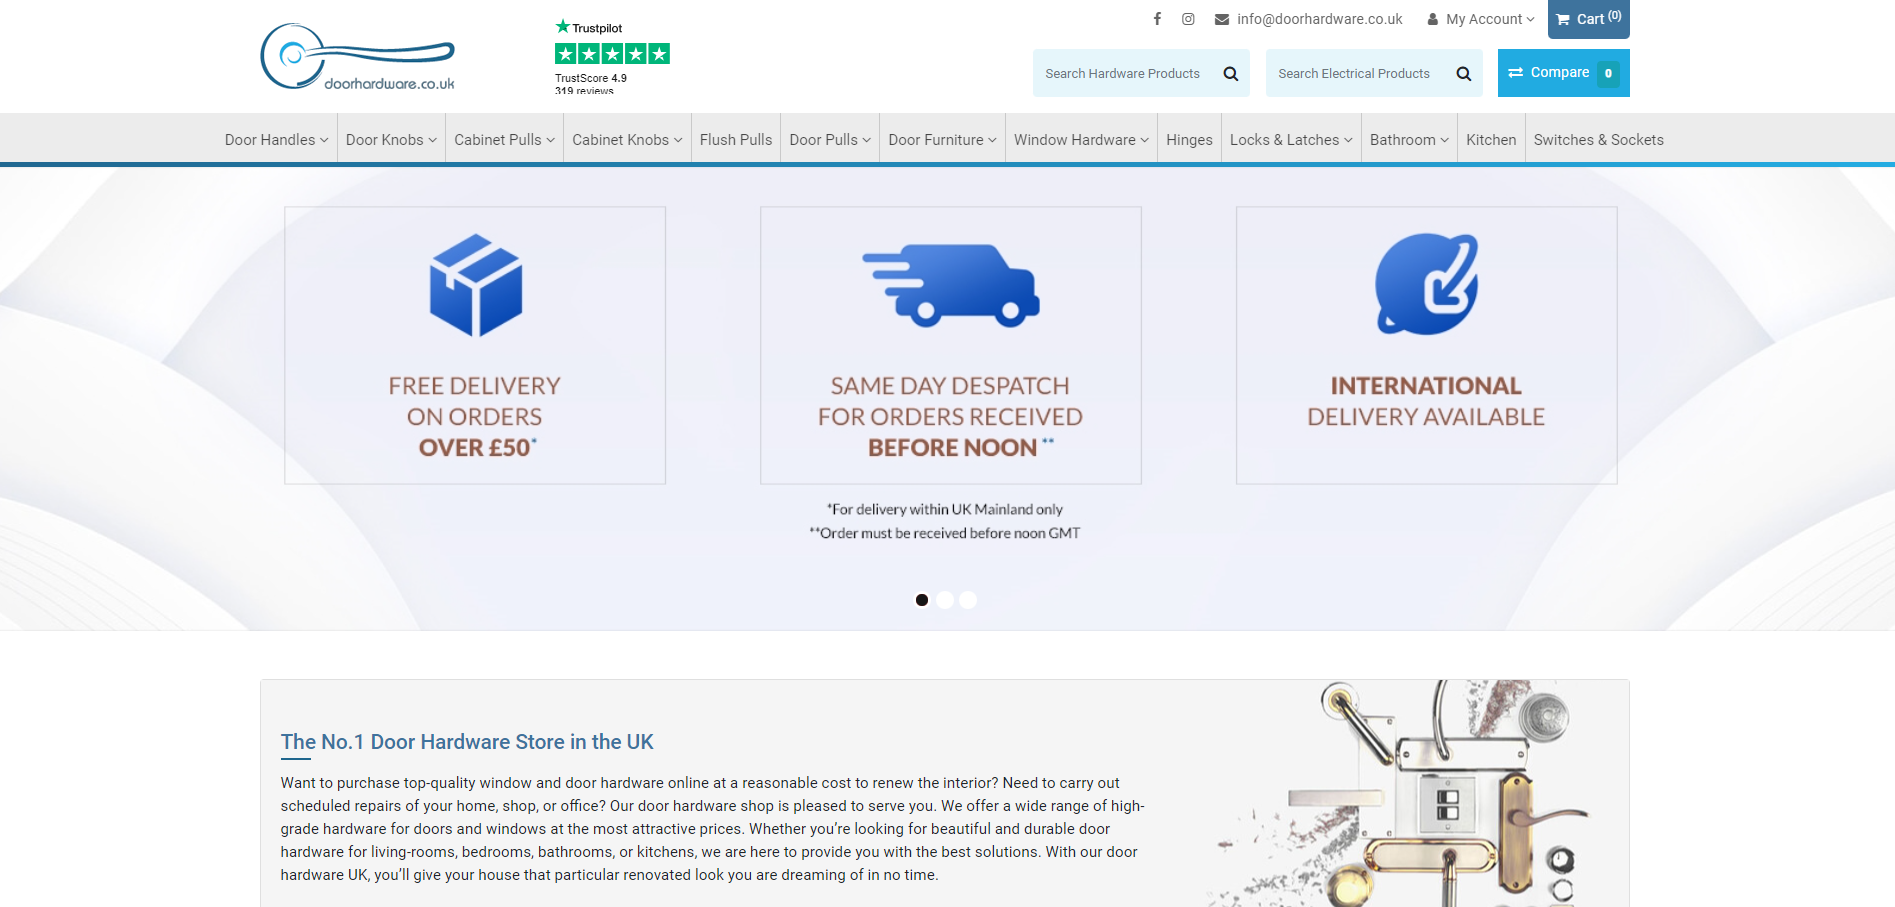
Task: Click the Search Hardware Products field
Action: 1123,74
